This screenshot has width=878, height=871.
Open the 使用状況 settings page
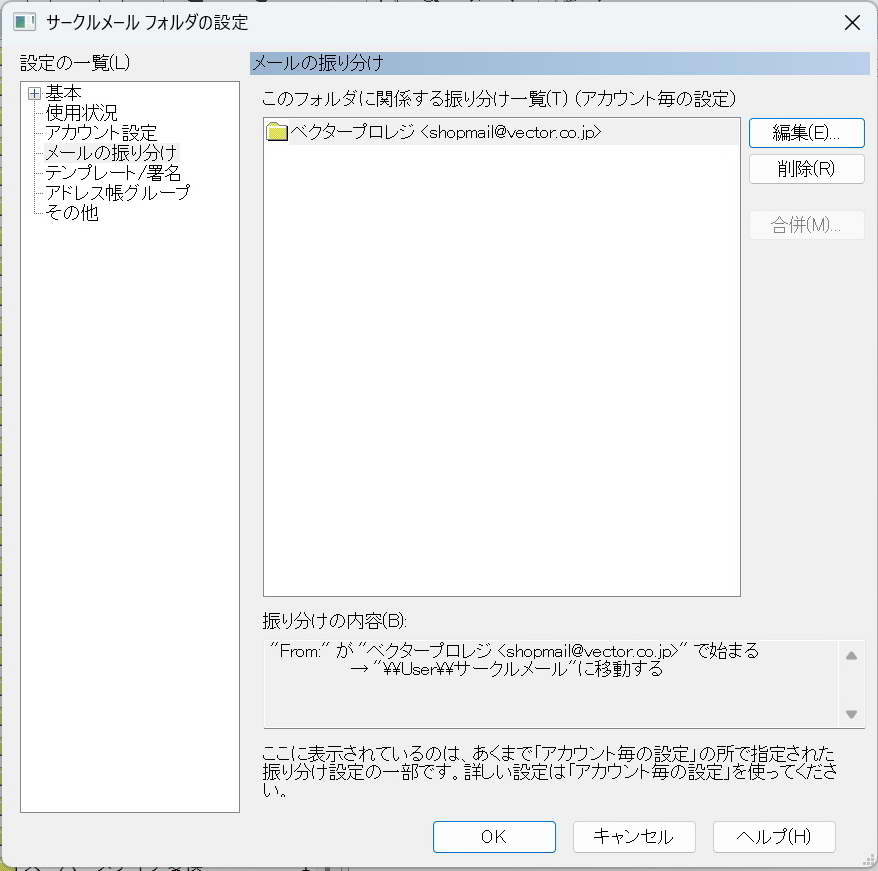(81, 113)
